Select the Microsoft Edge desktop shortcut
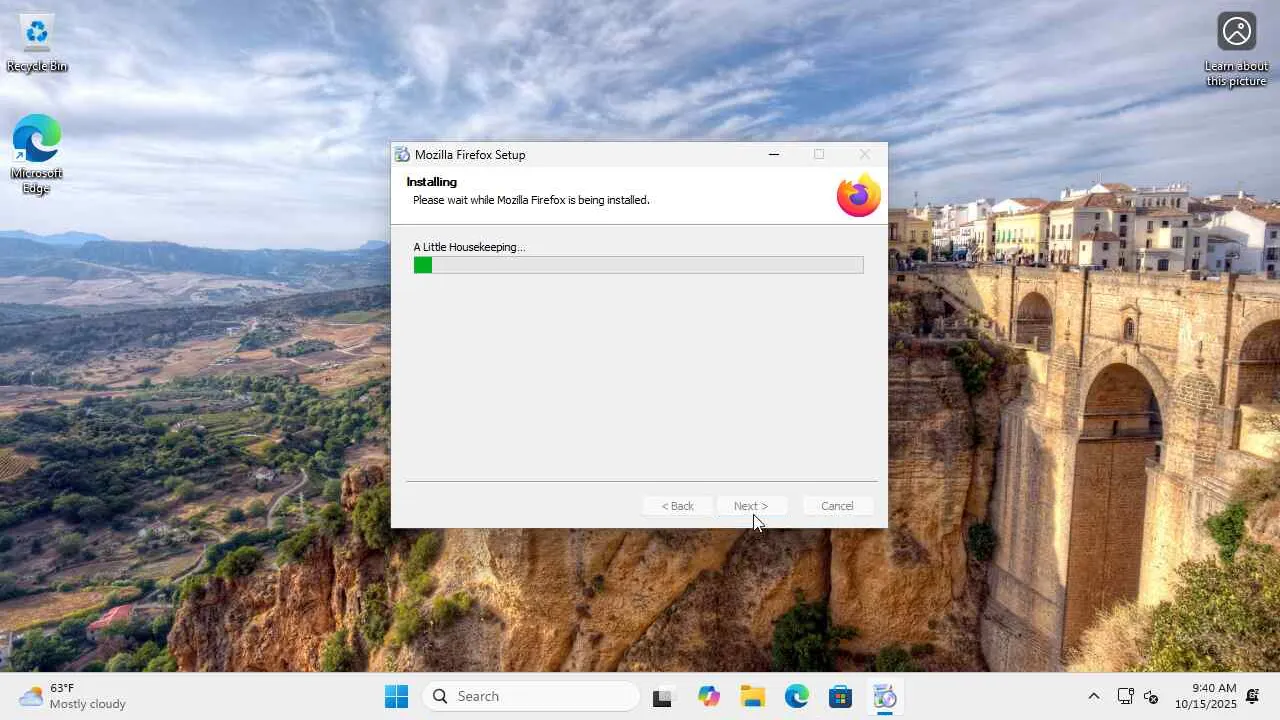 tap(37, 154)
